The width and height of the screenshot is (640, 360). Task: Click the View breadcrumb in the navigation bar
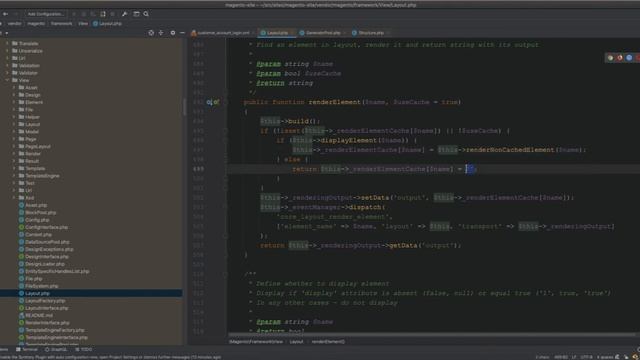pos(83,24)
